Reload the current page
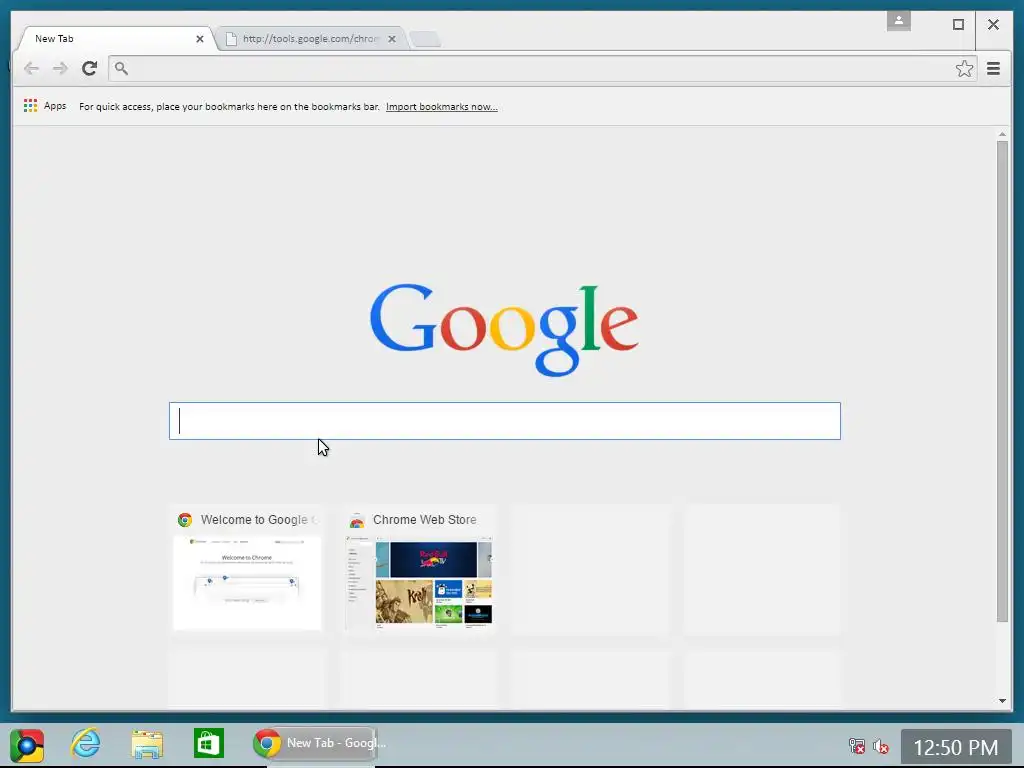This screenshot has width=1024, height=768. [x=89, y=68]
